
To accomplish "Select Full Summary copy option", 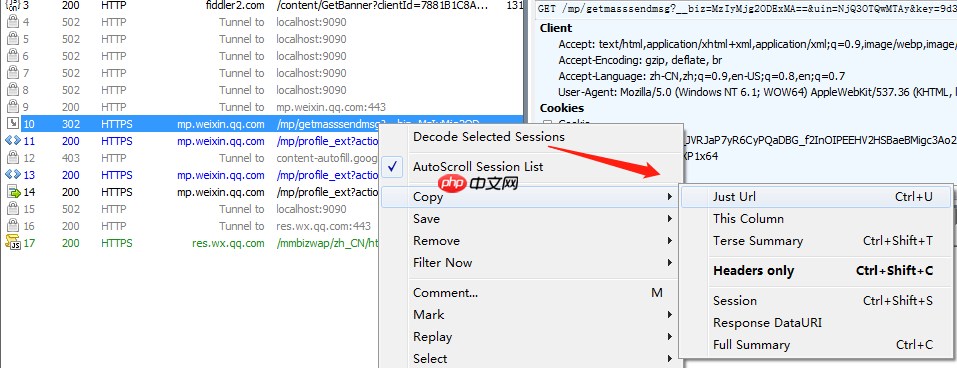I will [816, 345].
